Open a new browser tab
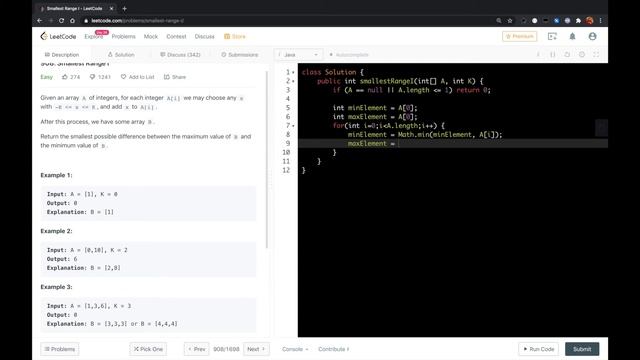 124,8
